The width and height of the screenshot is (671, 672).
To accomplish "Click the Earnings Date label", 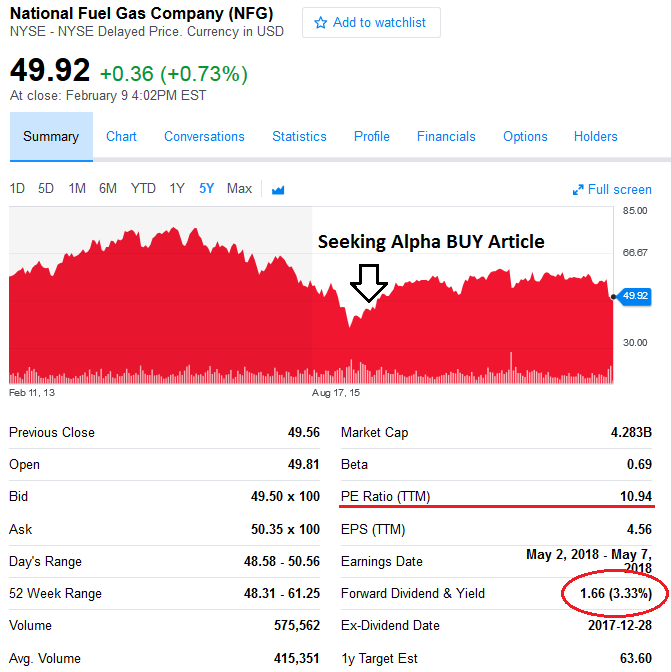I will coord(382,561).
